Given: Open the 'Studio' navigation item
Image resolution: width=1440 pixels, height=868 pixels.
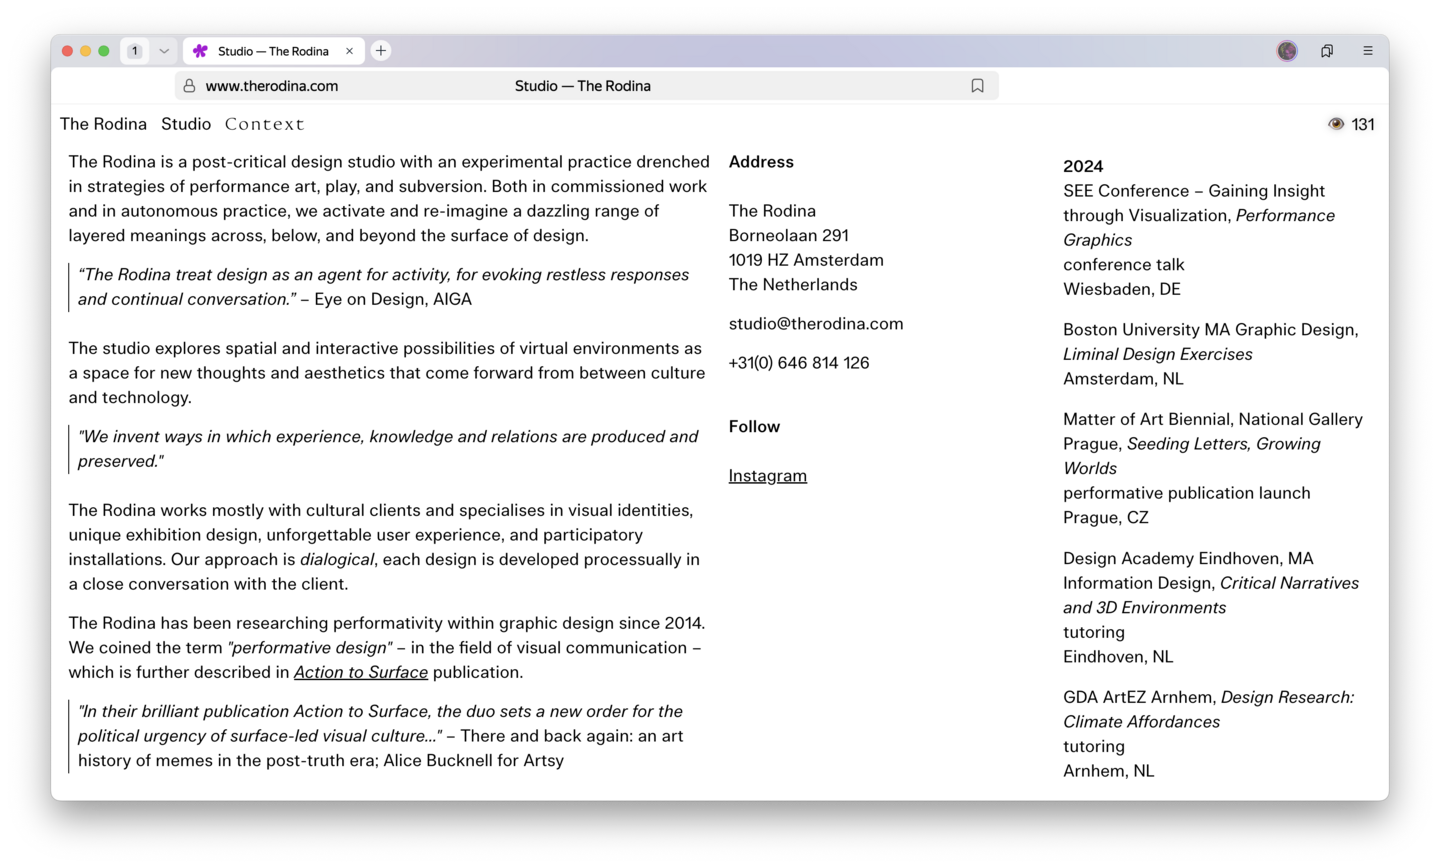Looking at the screenshot, I should pos(186,124).
